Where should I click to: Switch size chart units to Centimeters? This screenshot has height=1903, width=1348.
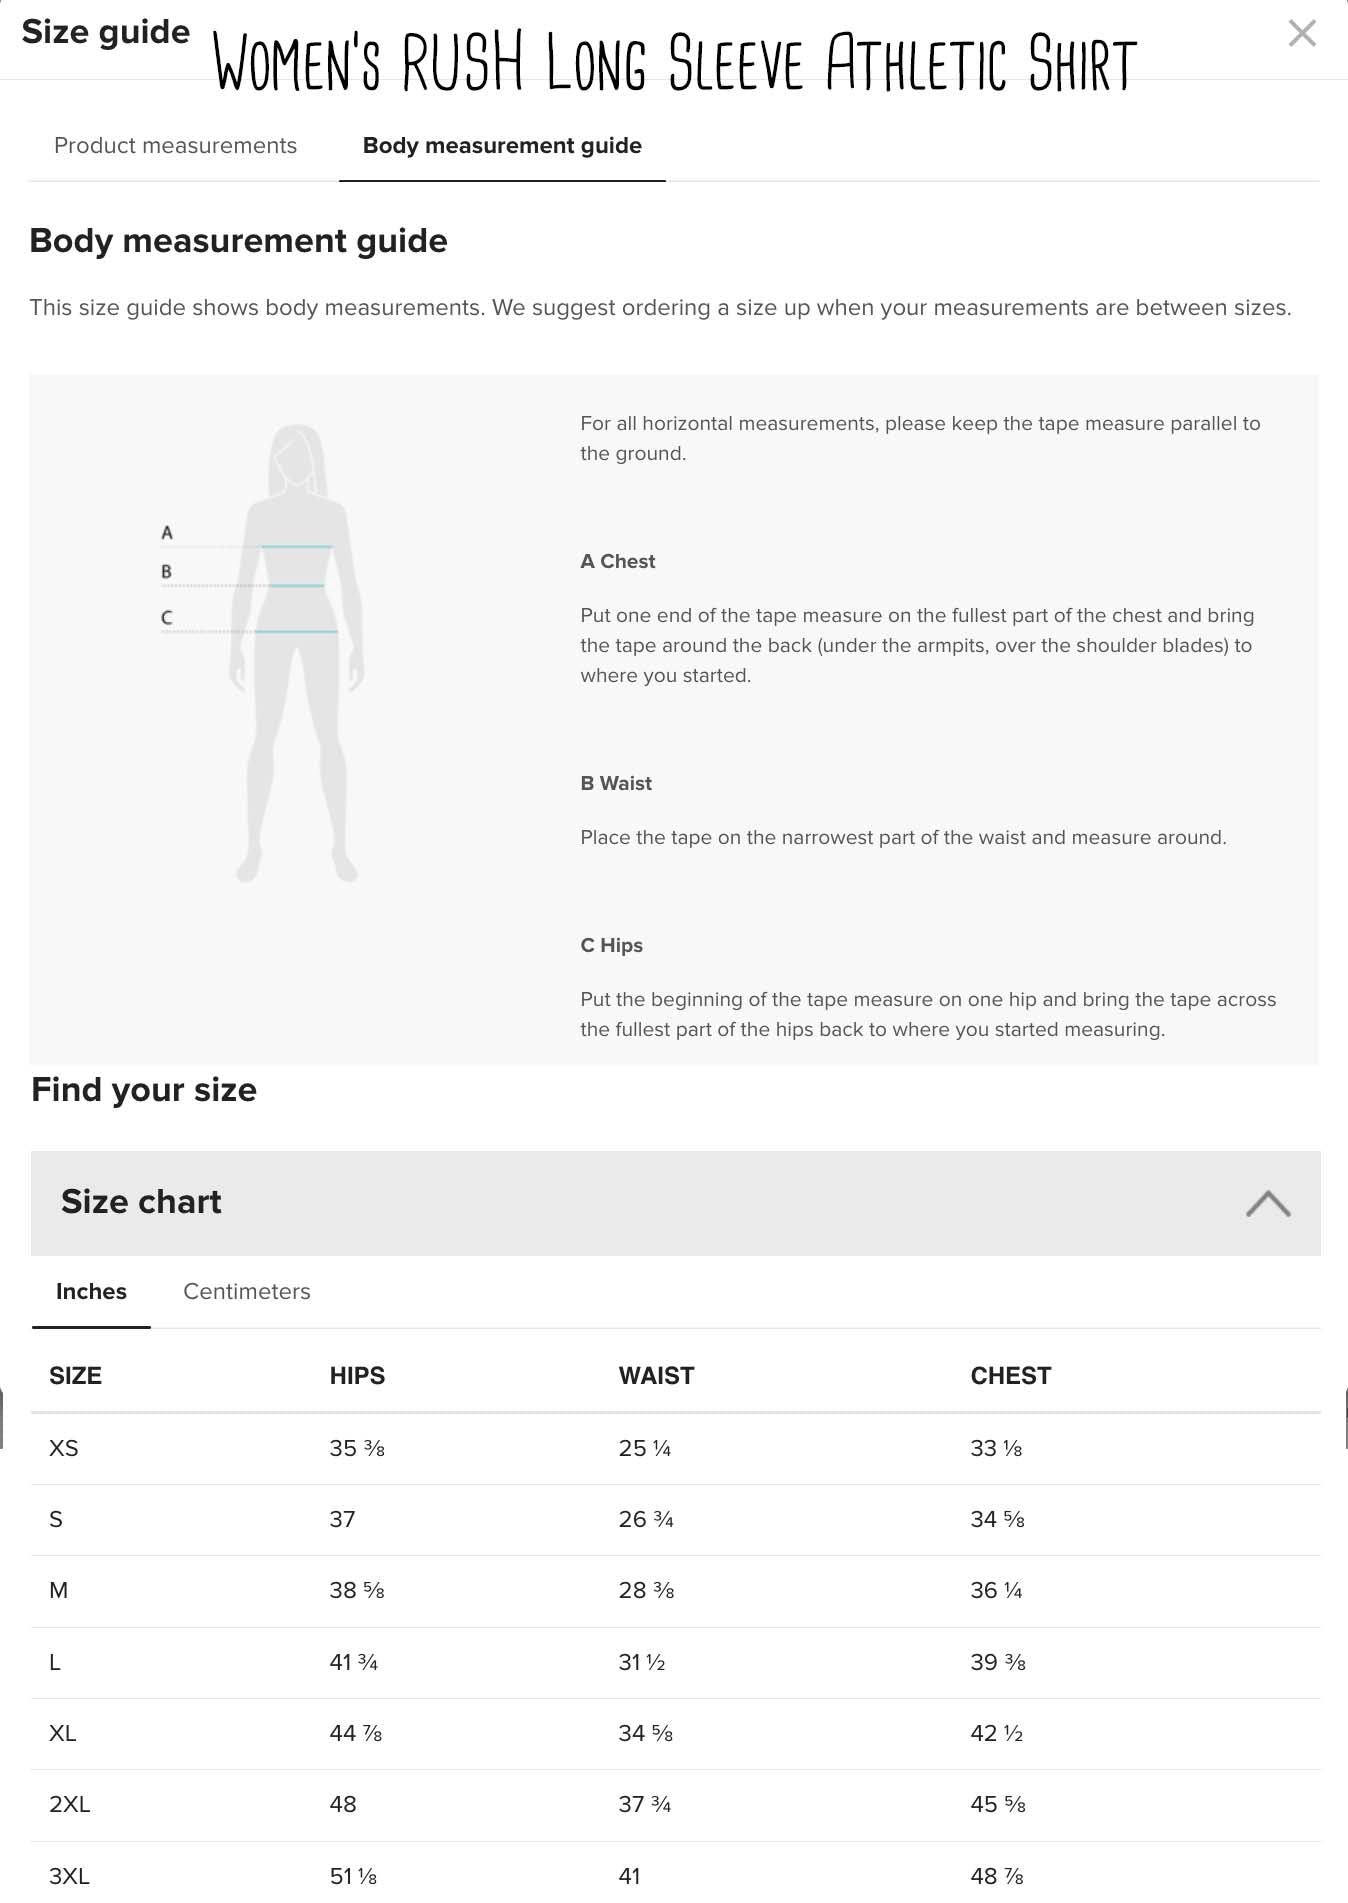pos(246,1292)
